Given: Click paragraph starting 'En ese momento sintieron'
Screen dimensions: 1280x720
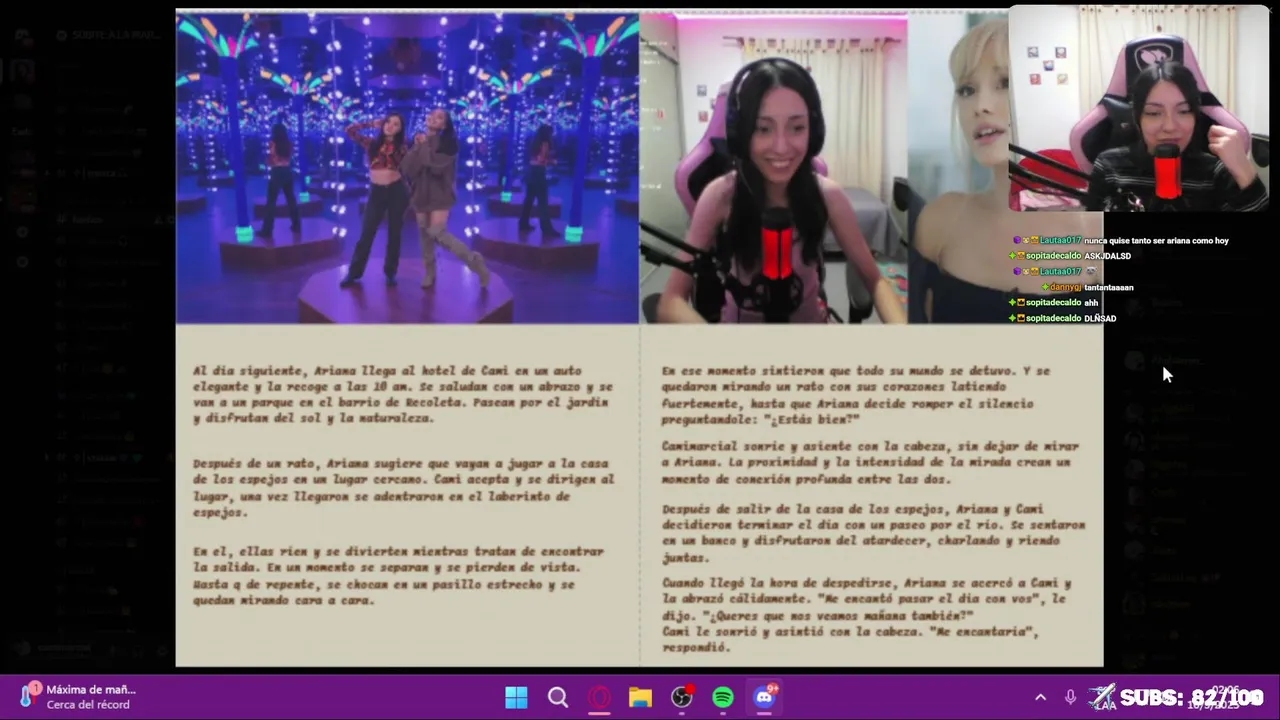Looking at the screenshot, I should click(x=855, y=394).
